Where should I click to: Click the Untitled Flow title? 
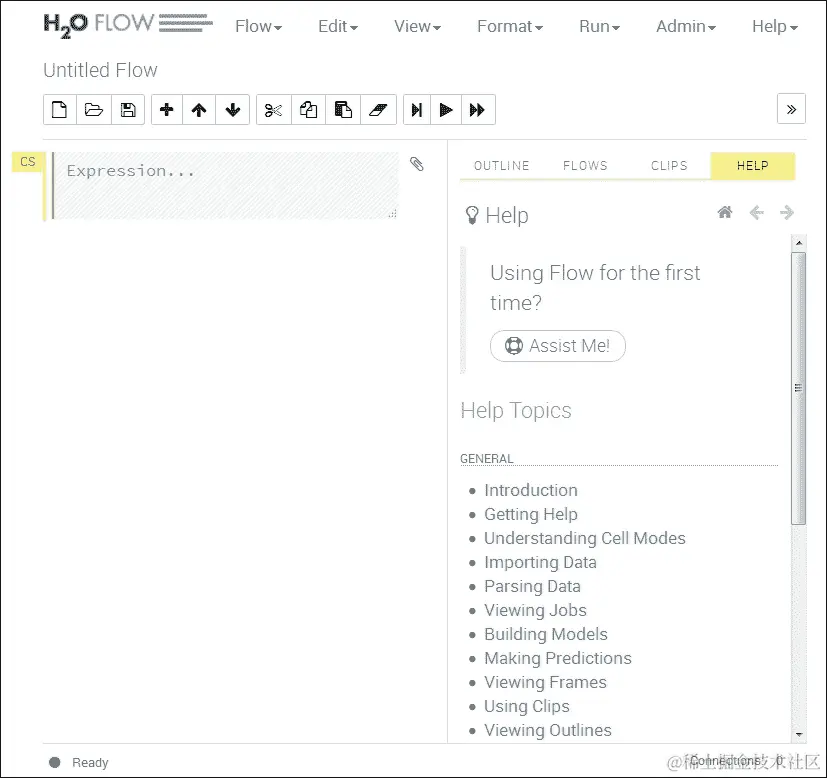click(x=100, y=70)
